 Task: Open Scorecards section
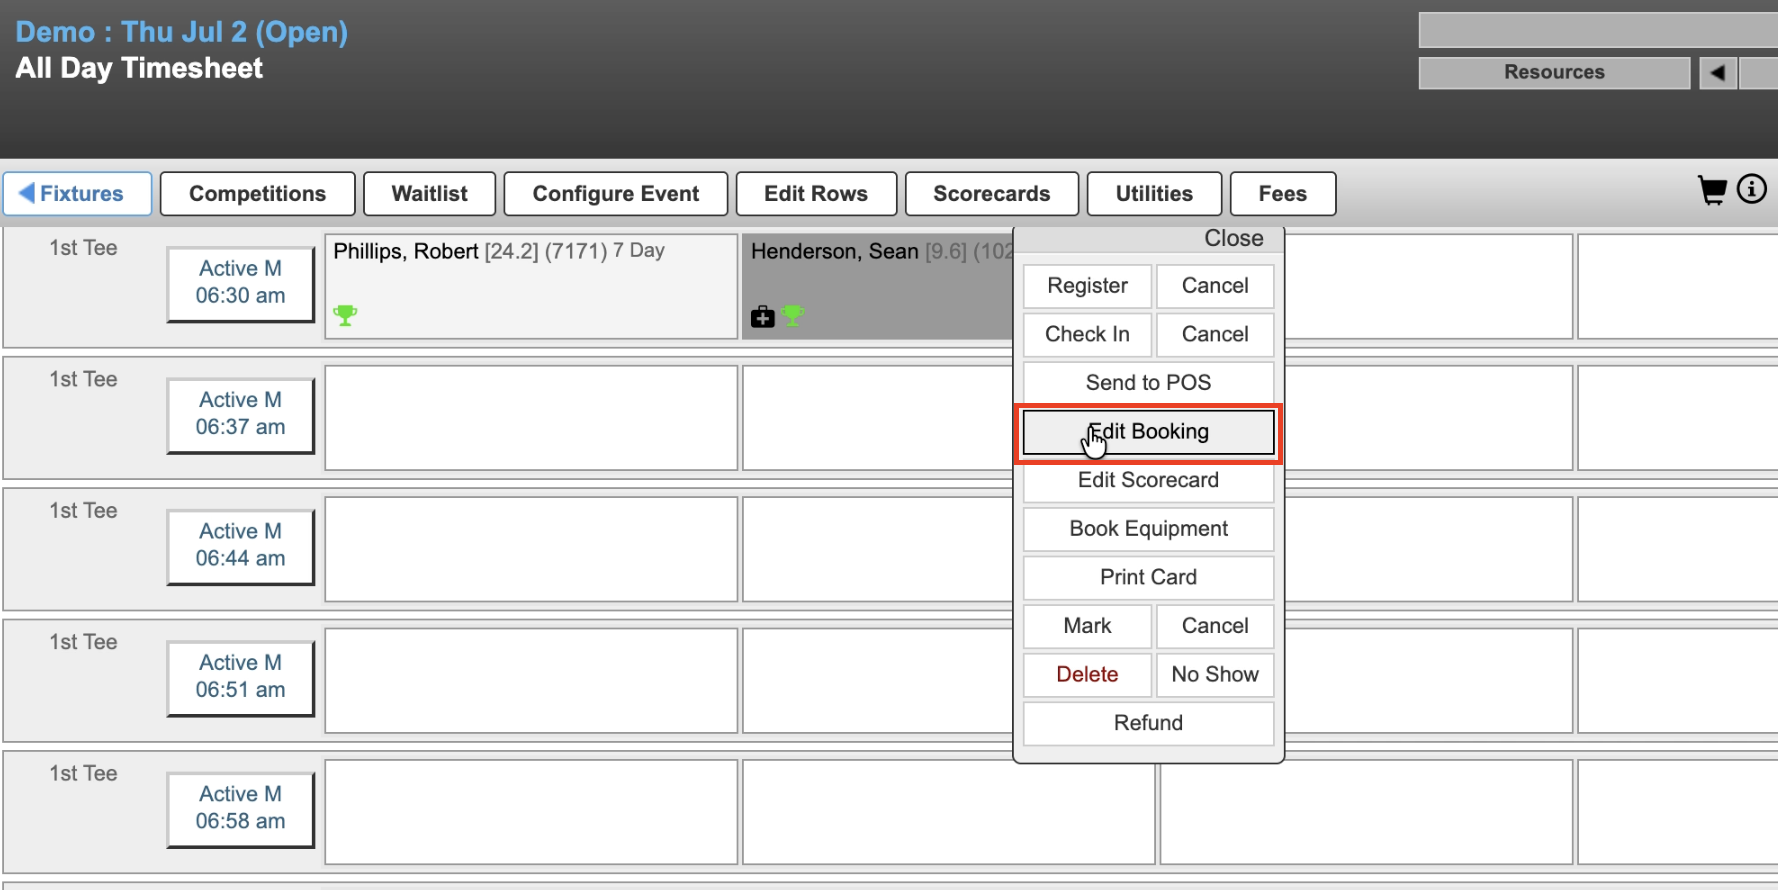coord(992,194)
